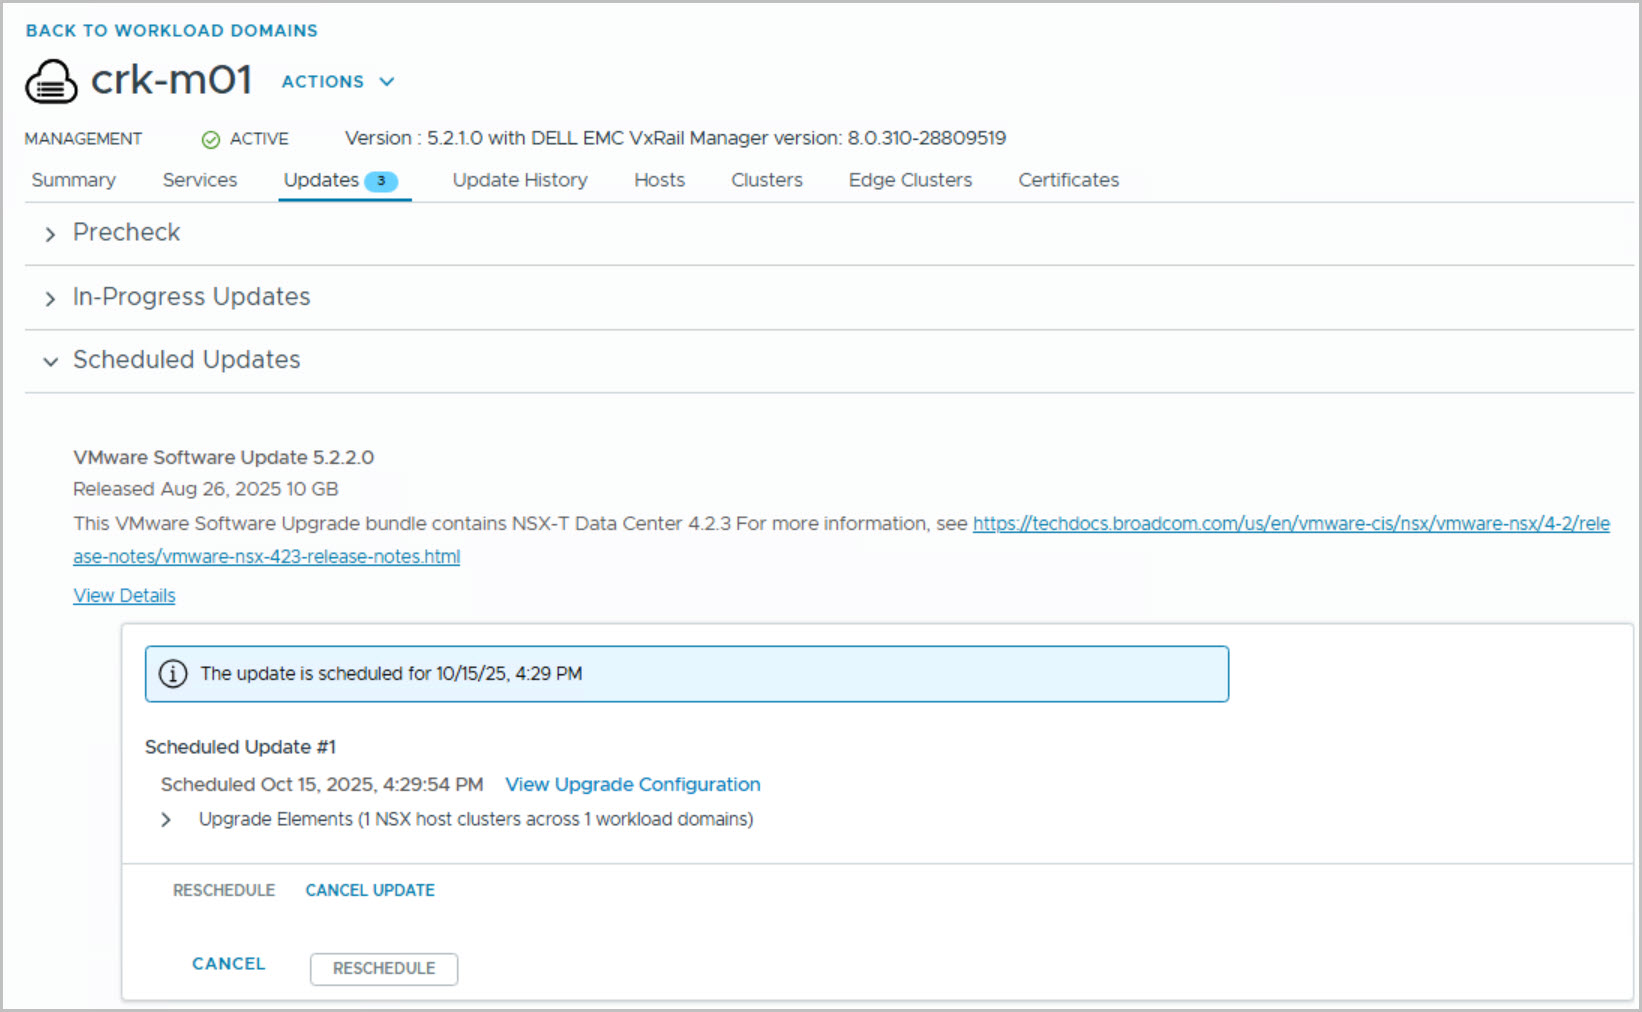Viewport: 1642px width, 1012px height.
Task: Collapse the Scheduled Updates section
Action: [50, 361]
